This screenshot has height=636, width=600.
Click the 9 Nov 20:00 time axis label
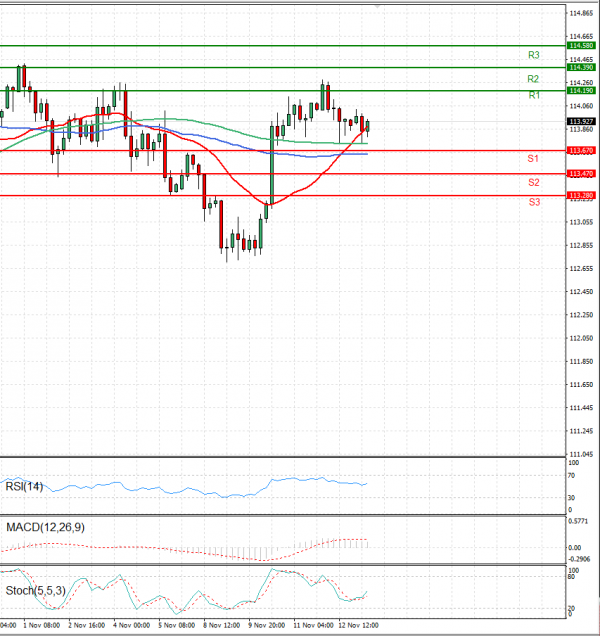coord(267,624)
